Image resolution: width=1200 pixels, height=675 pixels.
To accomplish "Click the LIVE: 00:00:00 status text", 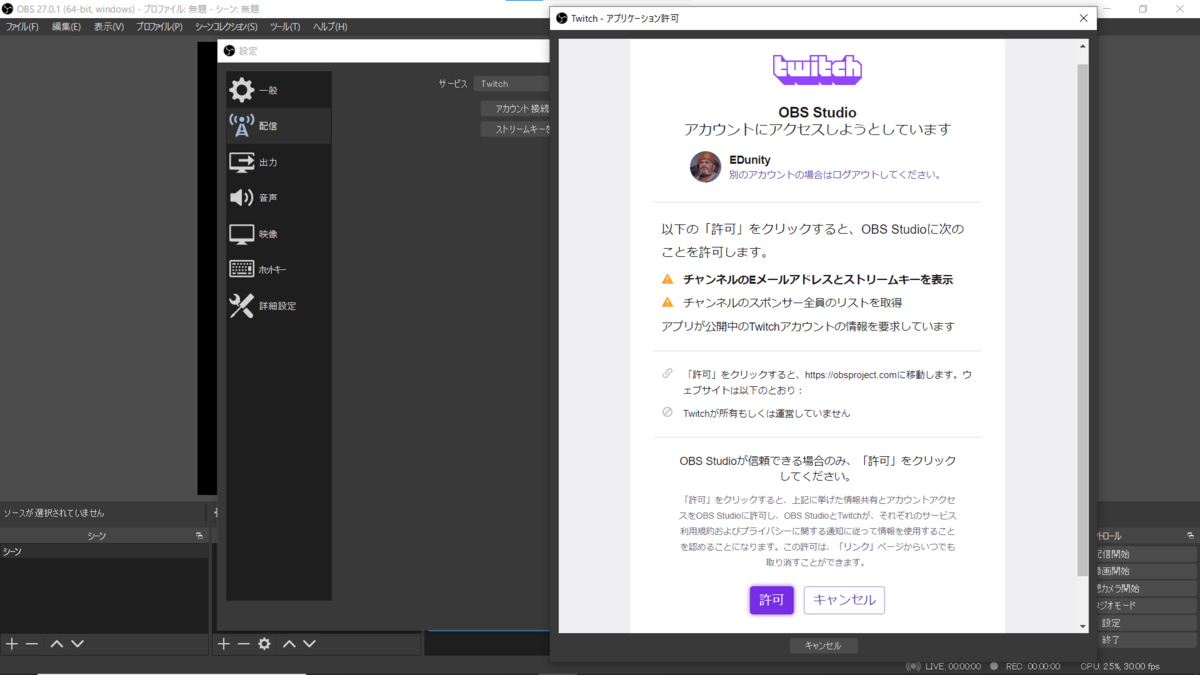I will click(x=953, y=666).
